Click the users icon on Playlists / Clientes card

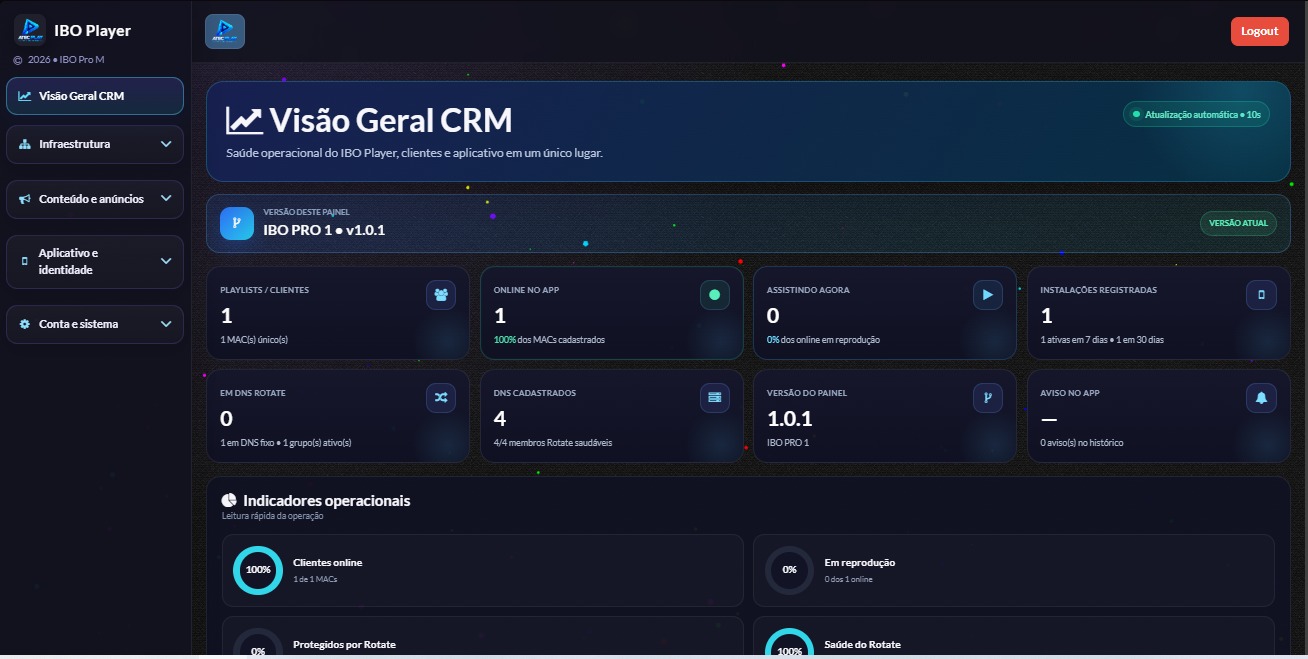441,295
